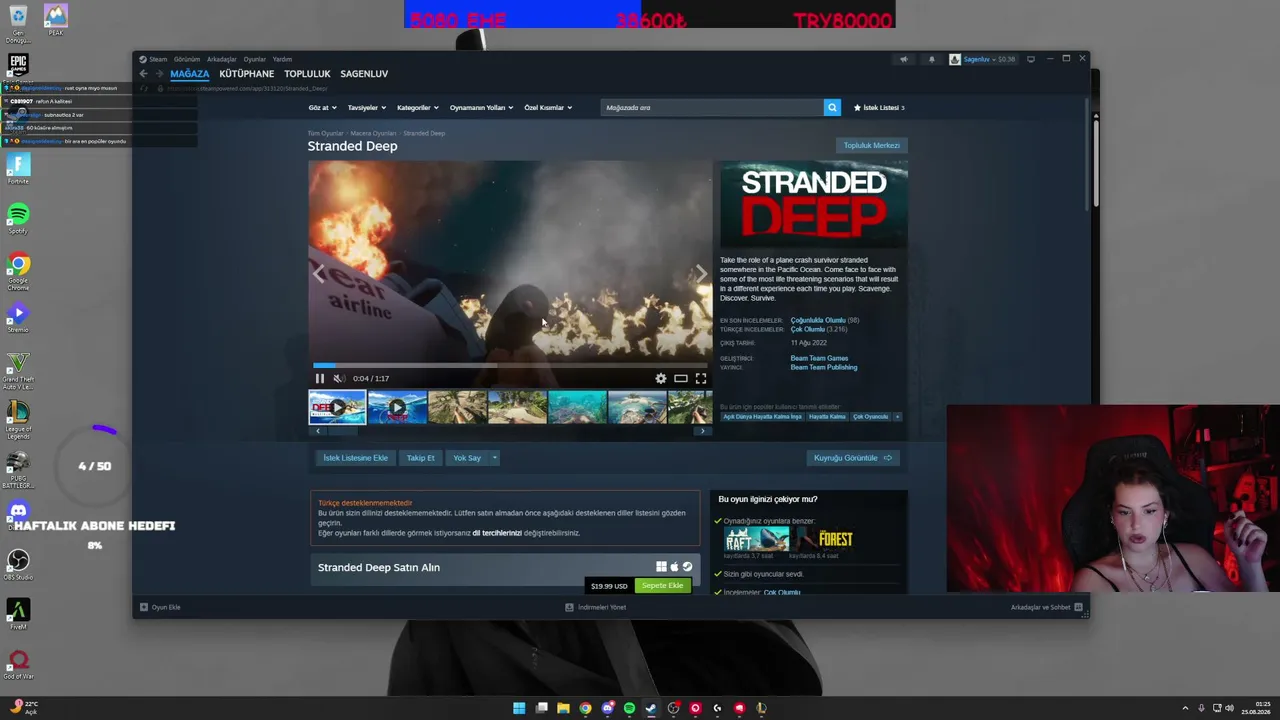
Task: Open League of Legends desktop shortcut
Action: (x=18, y=419)
